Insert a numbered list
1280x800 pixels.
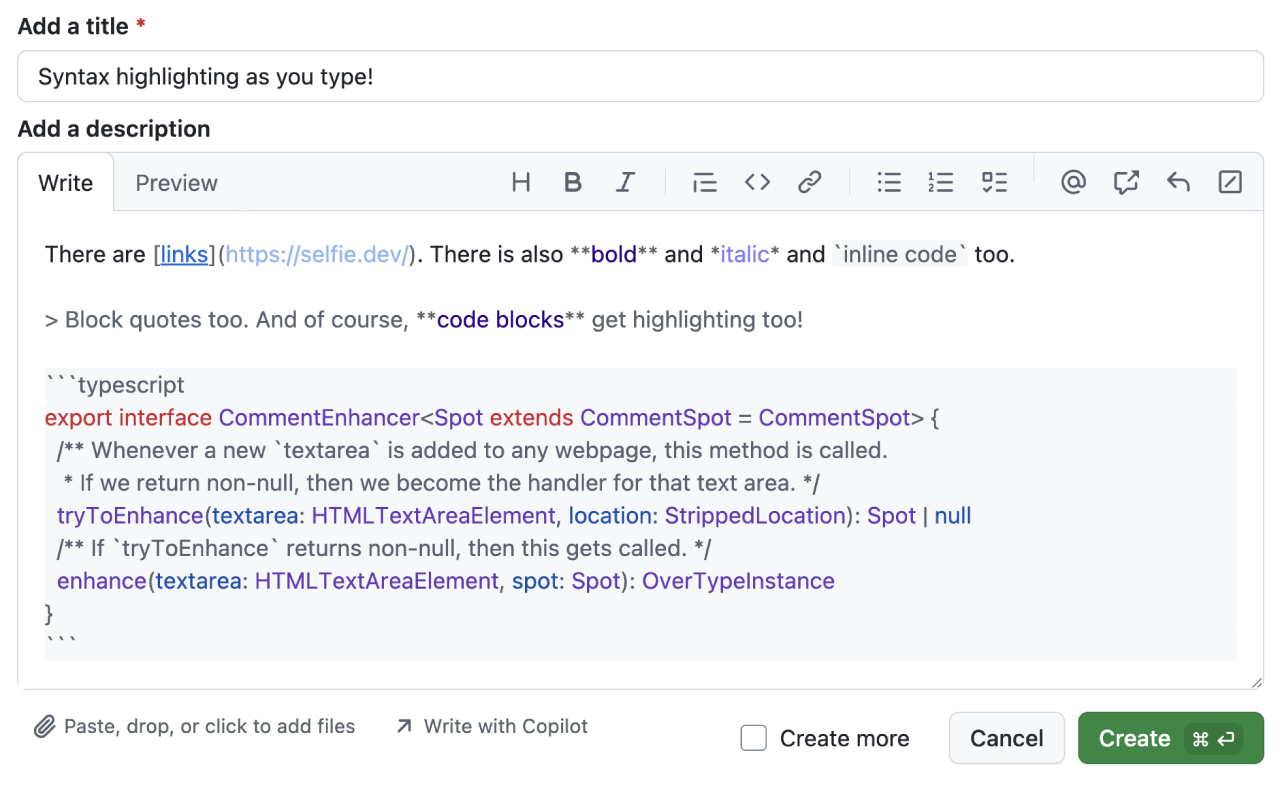pyautogui.click(x=941, y=182)
